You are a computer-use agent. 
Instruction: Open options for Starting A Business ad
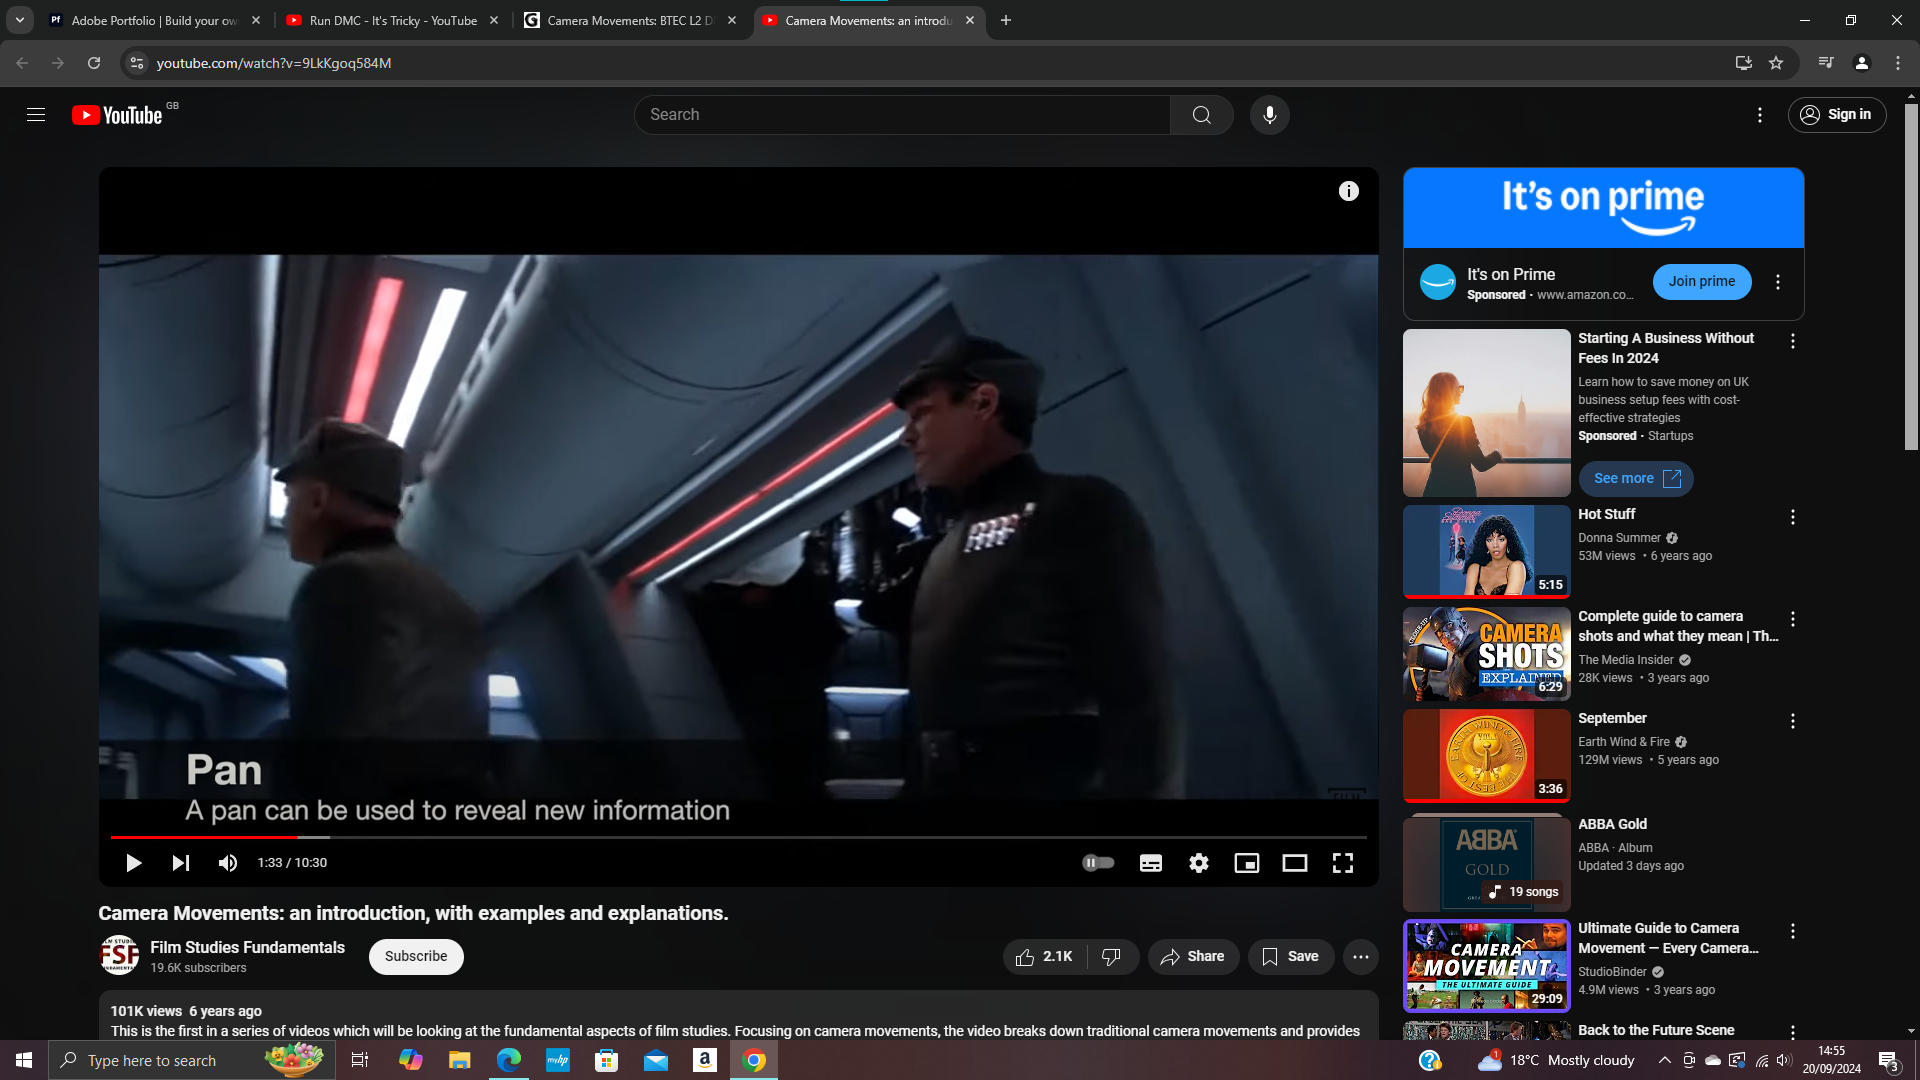1792,342
